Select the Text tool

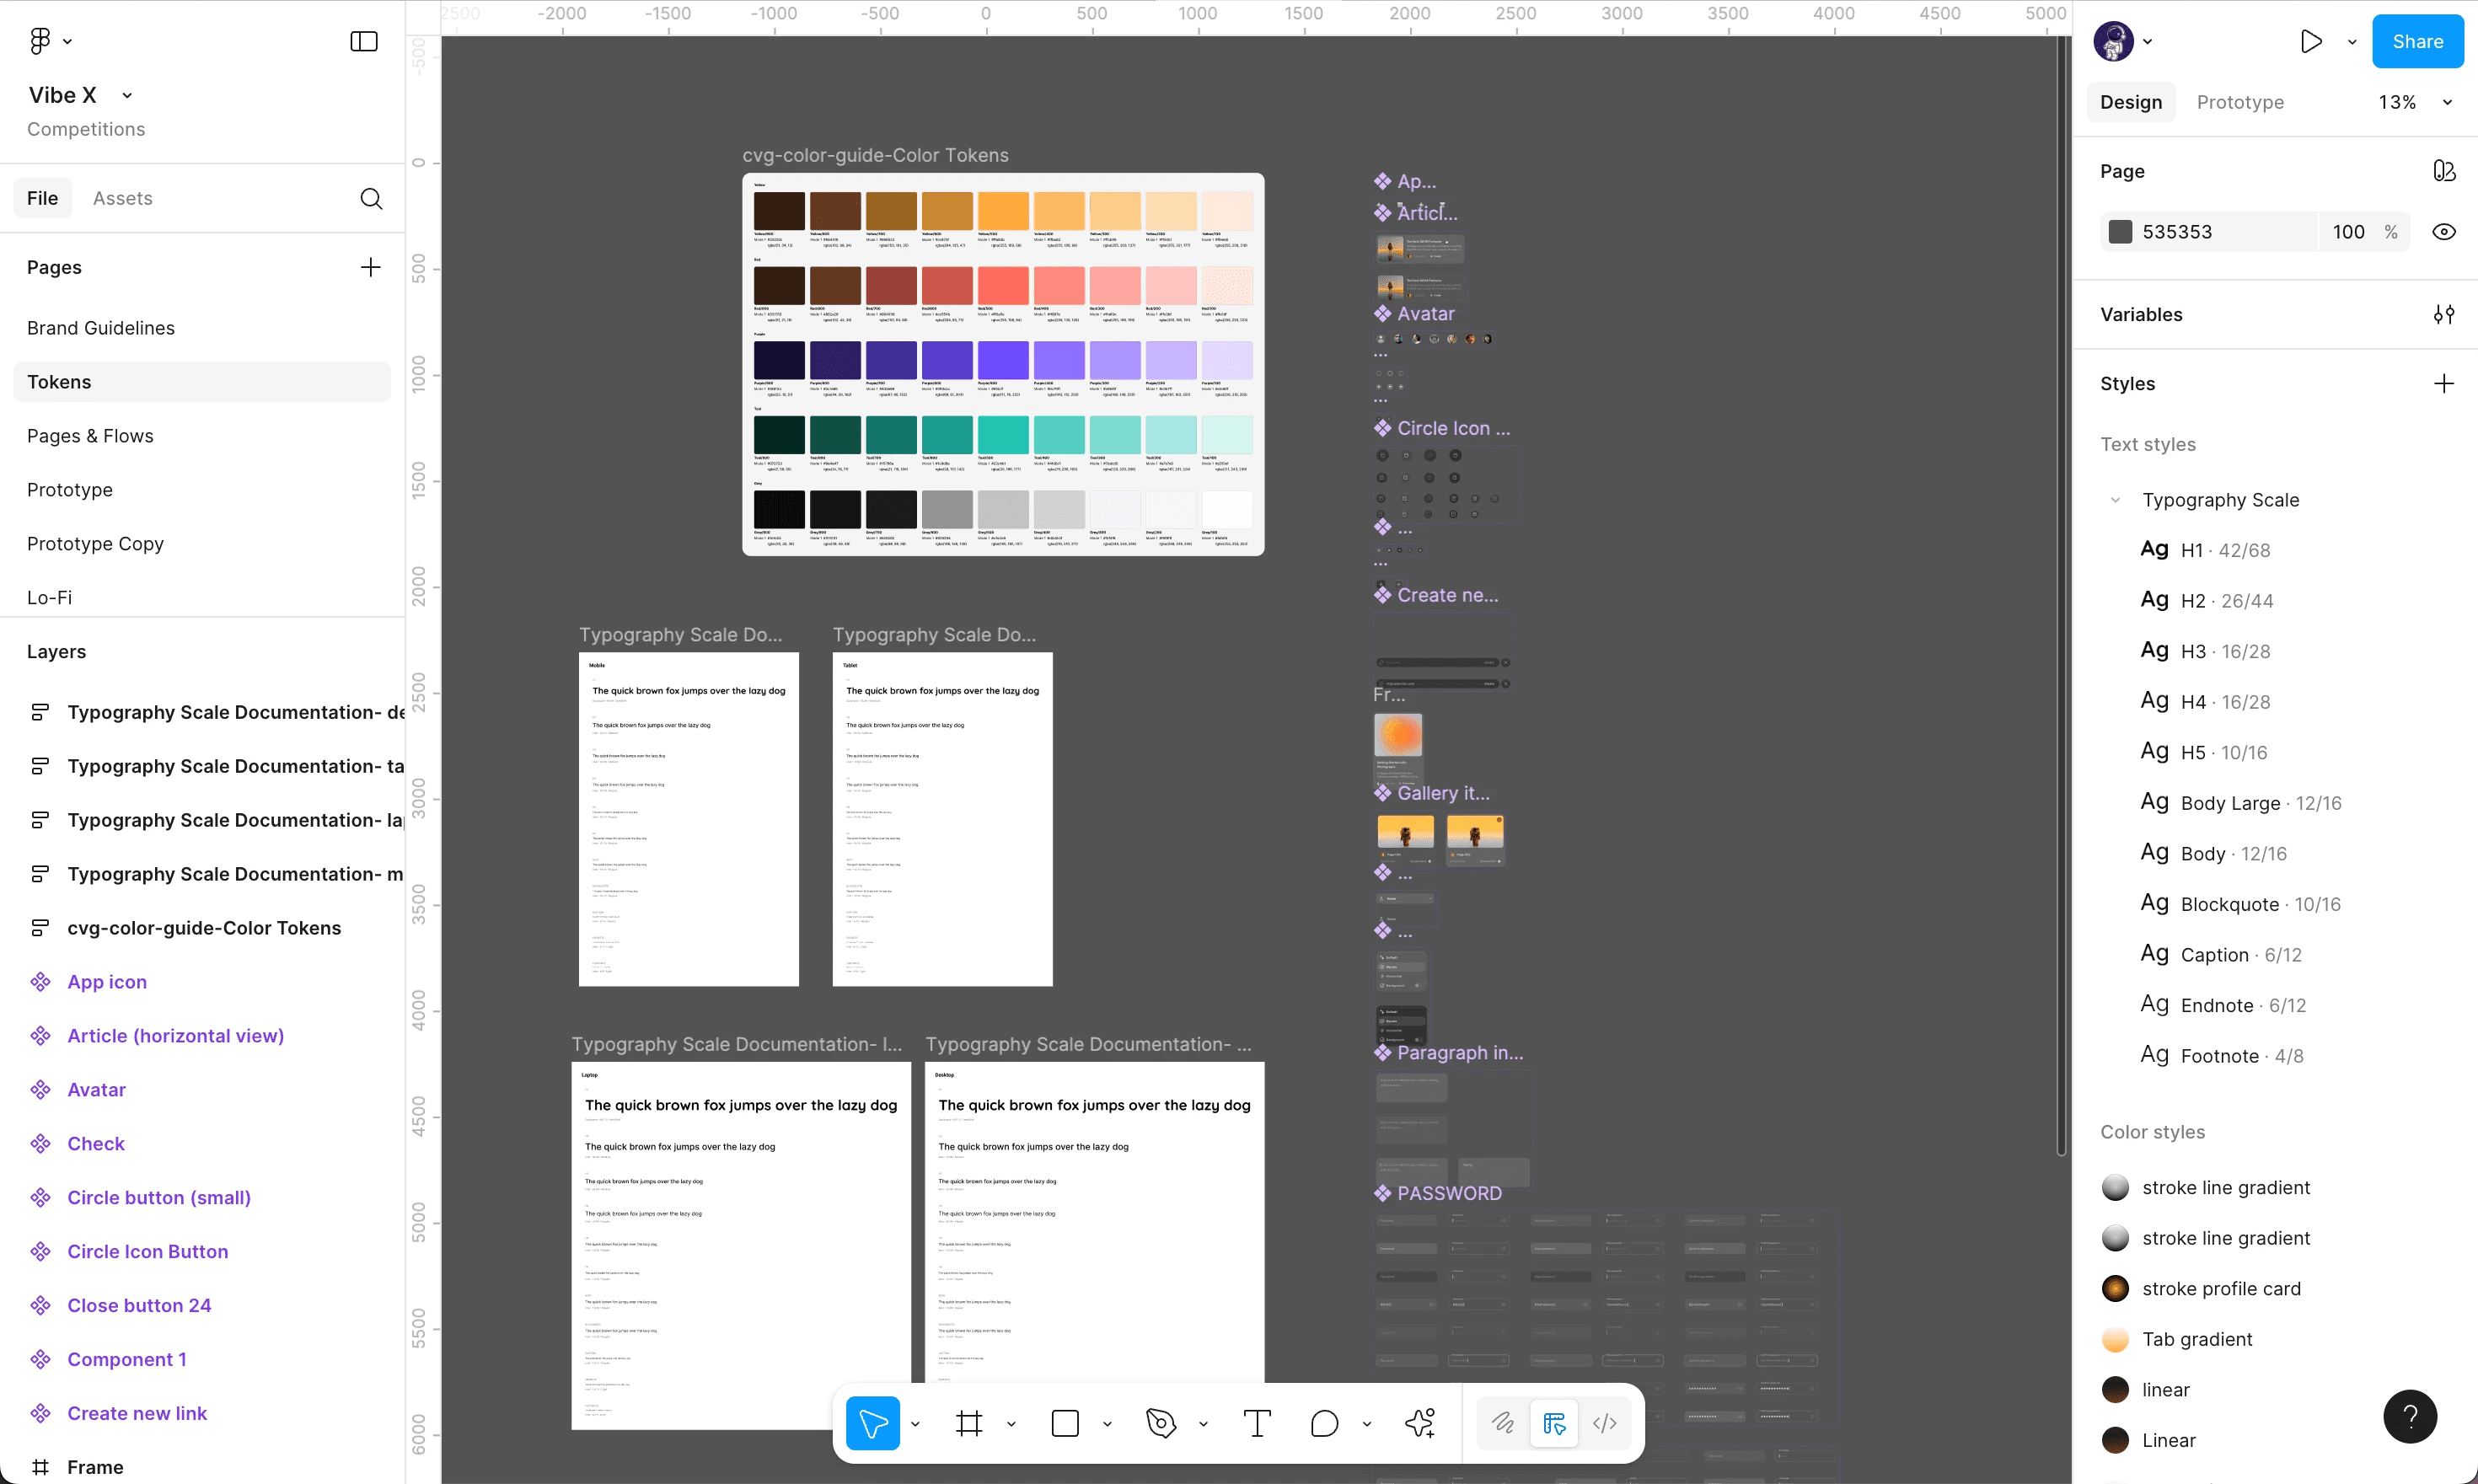click(x=1257, y=1423)
